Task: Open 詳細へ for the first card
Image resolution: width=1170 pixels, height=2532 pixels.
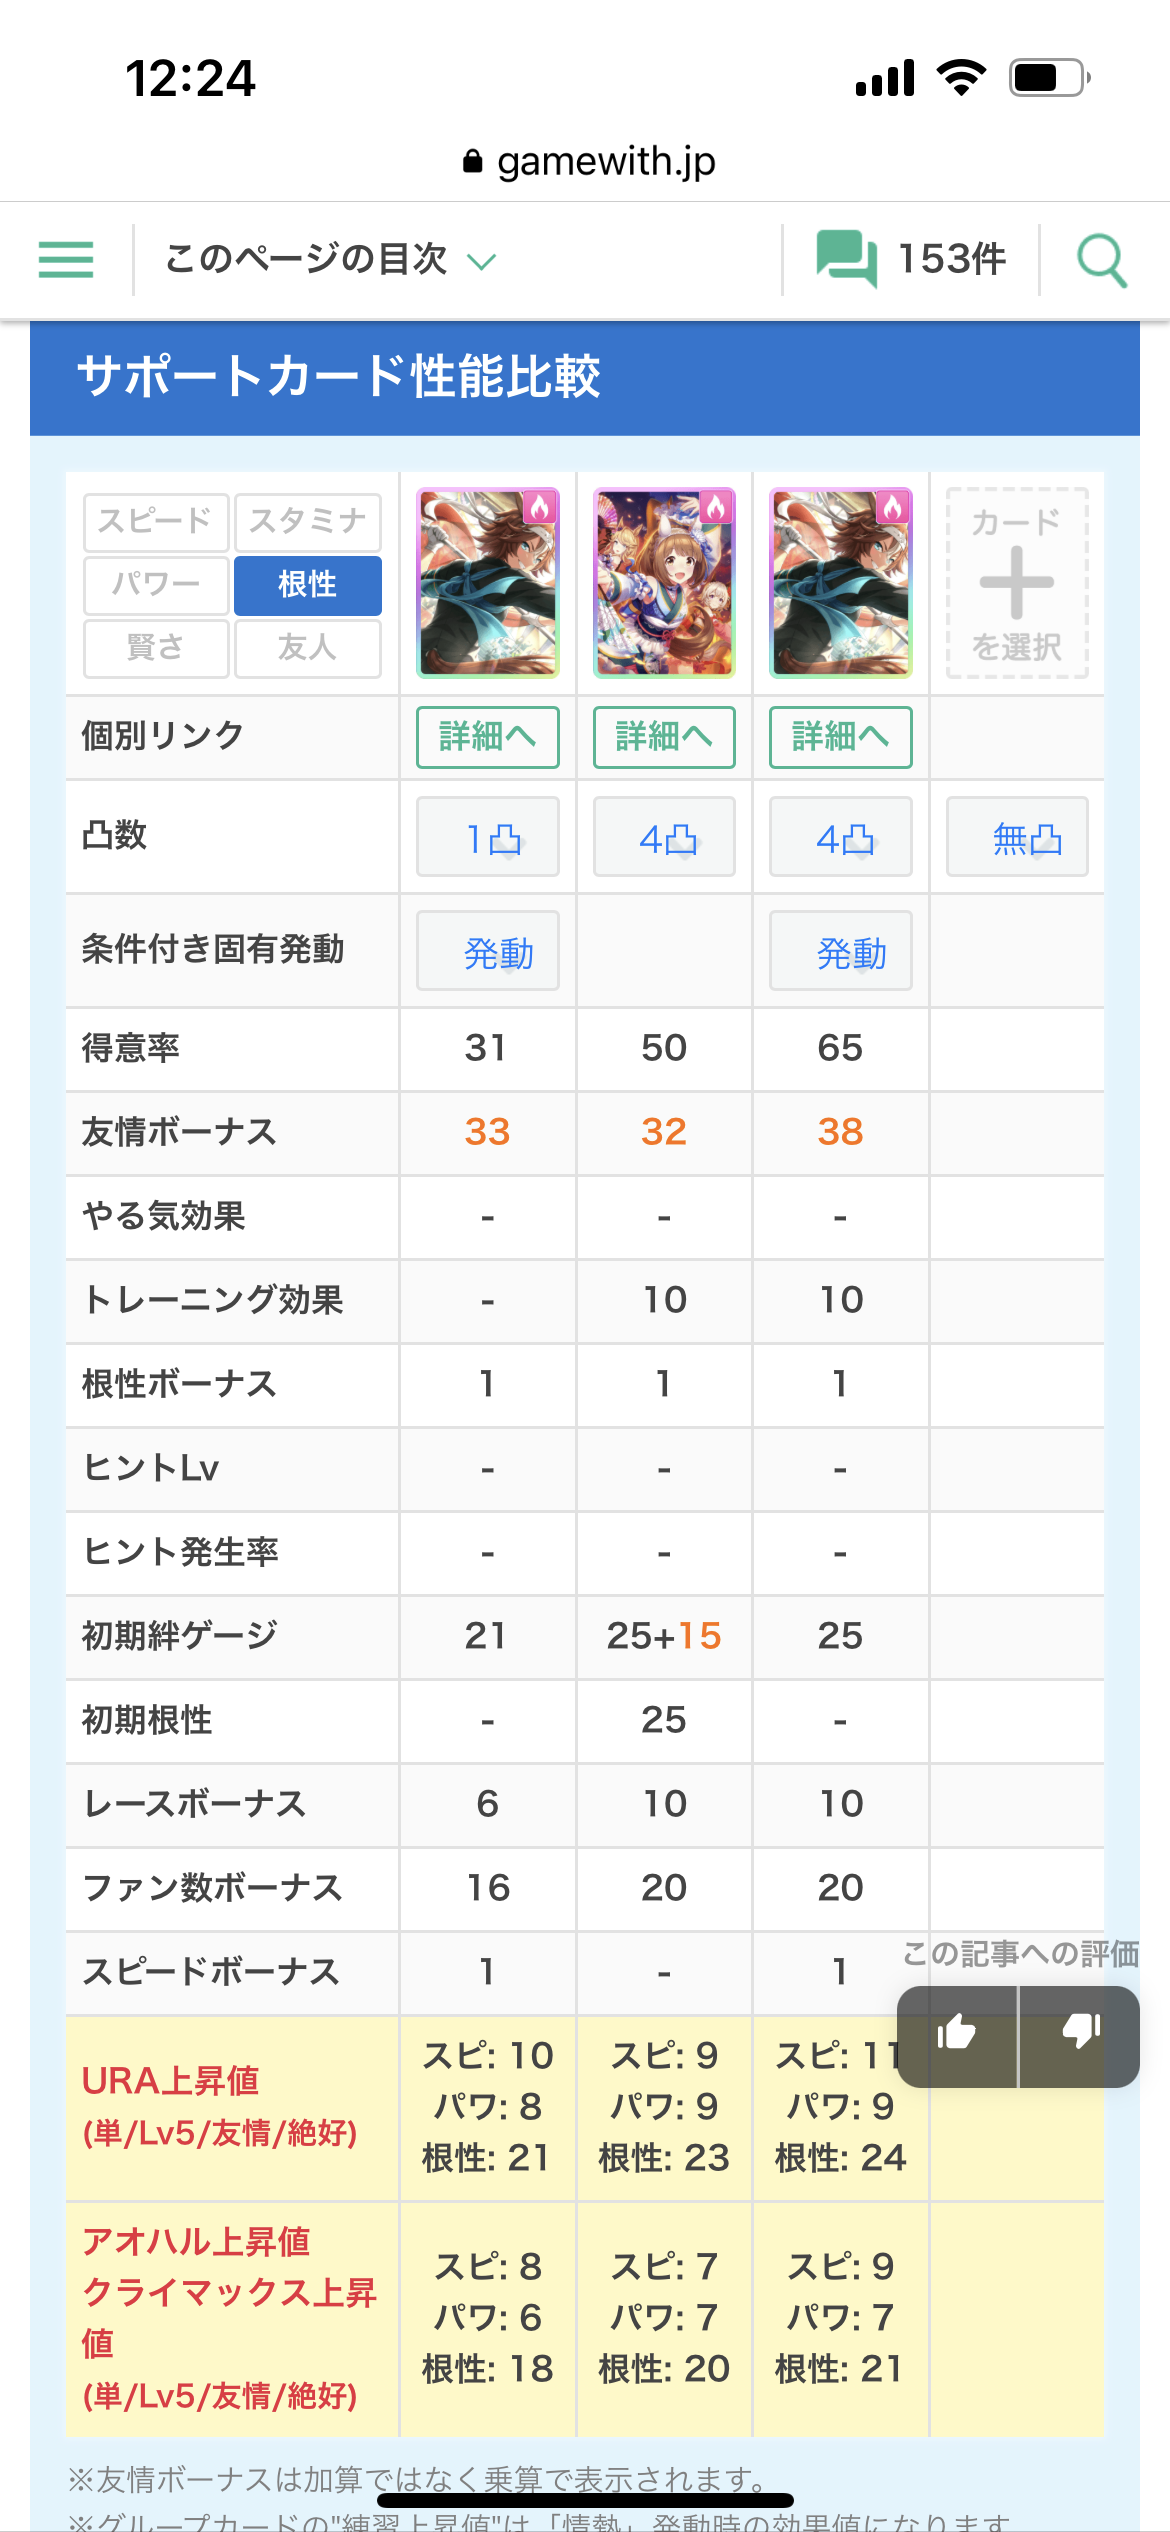Action: click(488, 737)
